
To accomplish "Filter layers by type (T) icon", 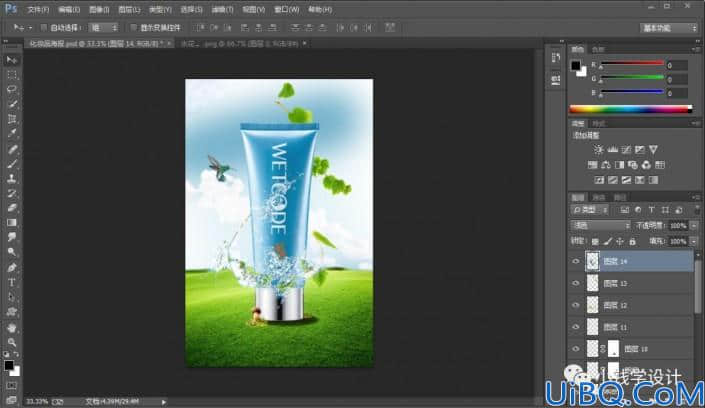I will coord(651,210).
